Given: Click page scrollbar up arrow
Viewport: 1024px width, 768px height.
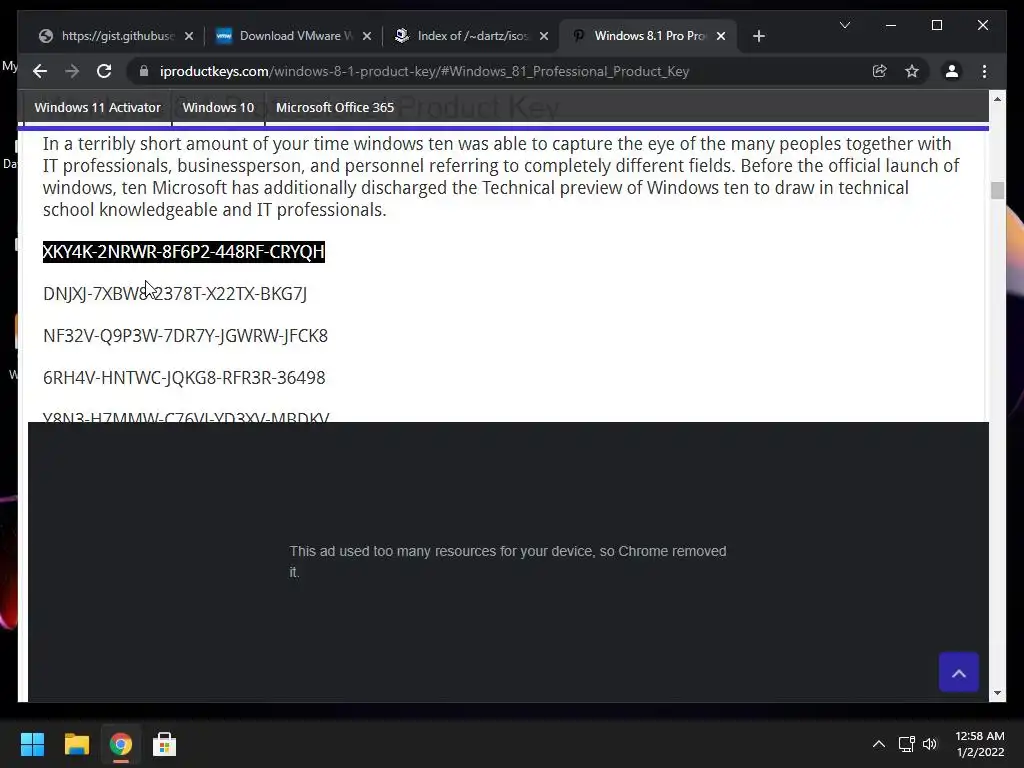Looking at the screenshot, I should tap(997, 99).
